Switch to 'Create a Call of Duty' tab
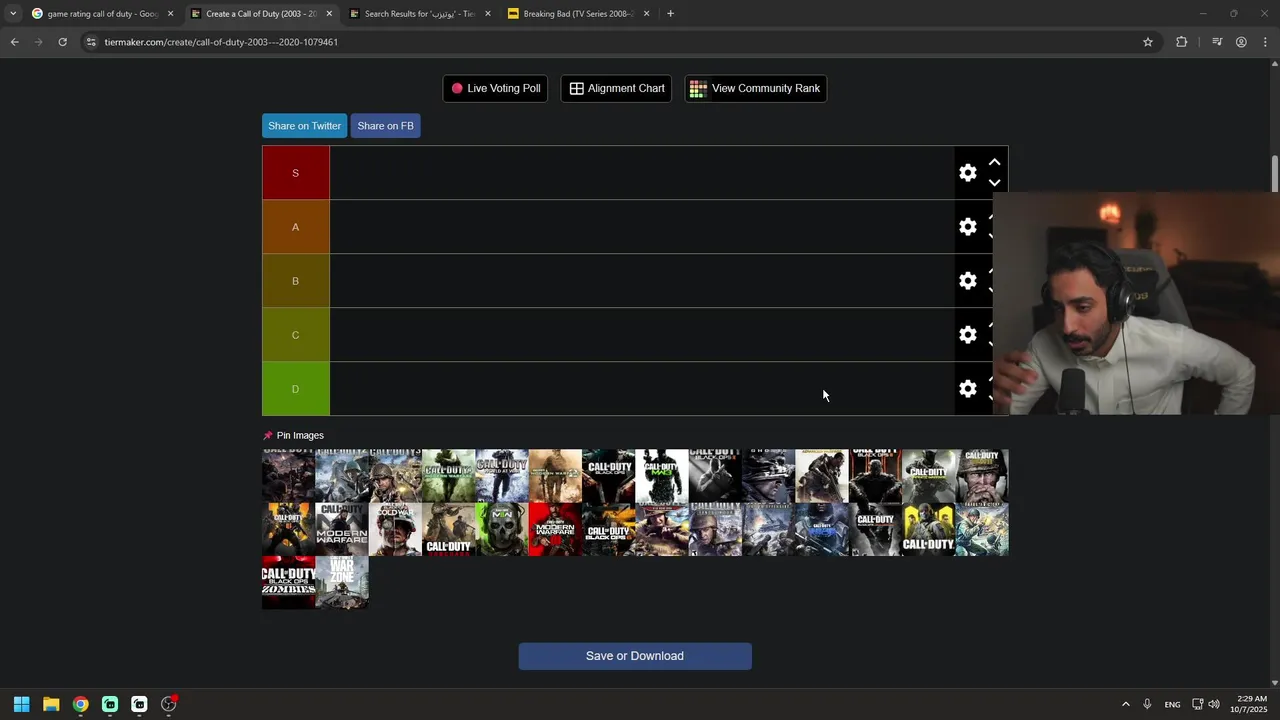 (261, 14)
